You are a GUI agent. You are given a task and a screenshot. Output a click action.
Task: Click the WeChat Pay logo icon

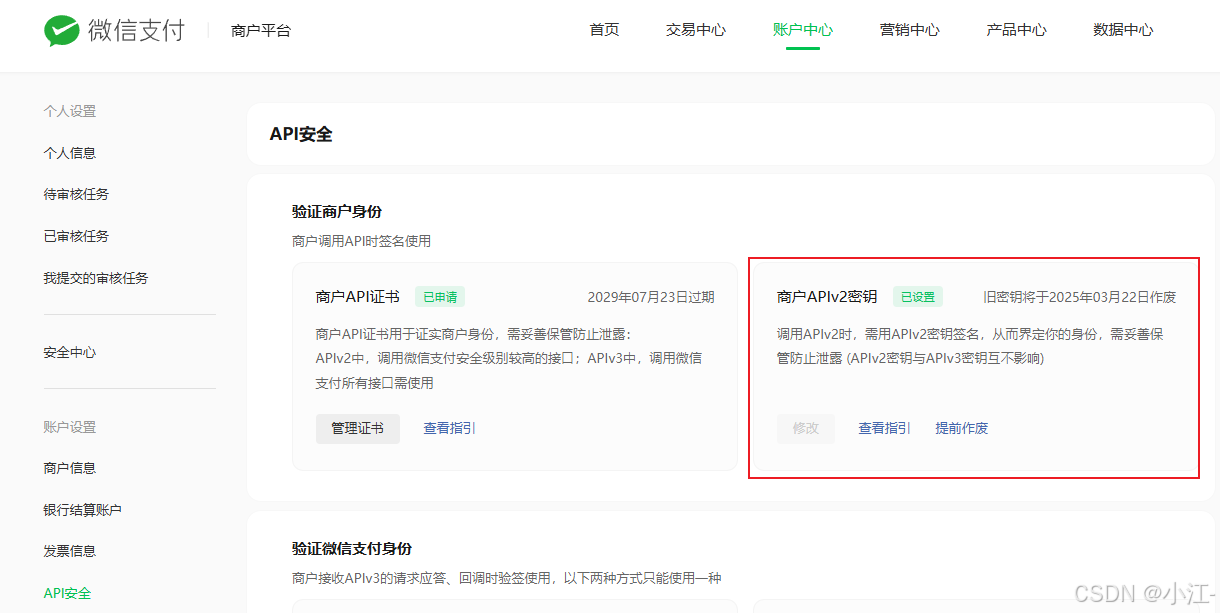point(61,30)
